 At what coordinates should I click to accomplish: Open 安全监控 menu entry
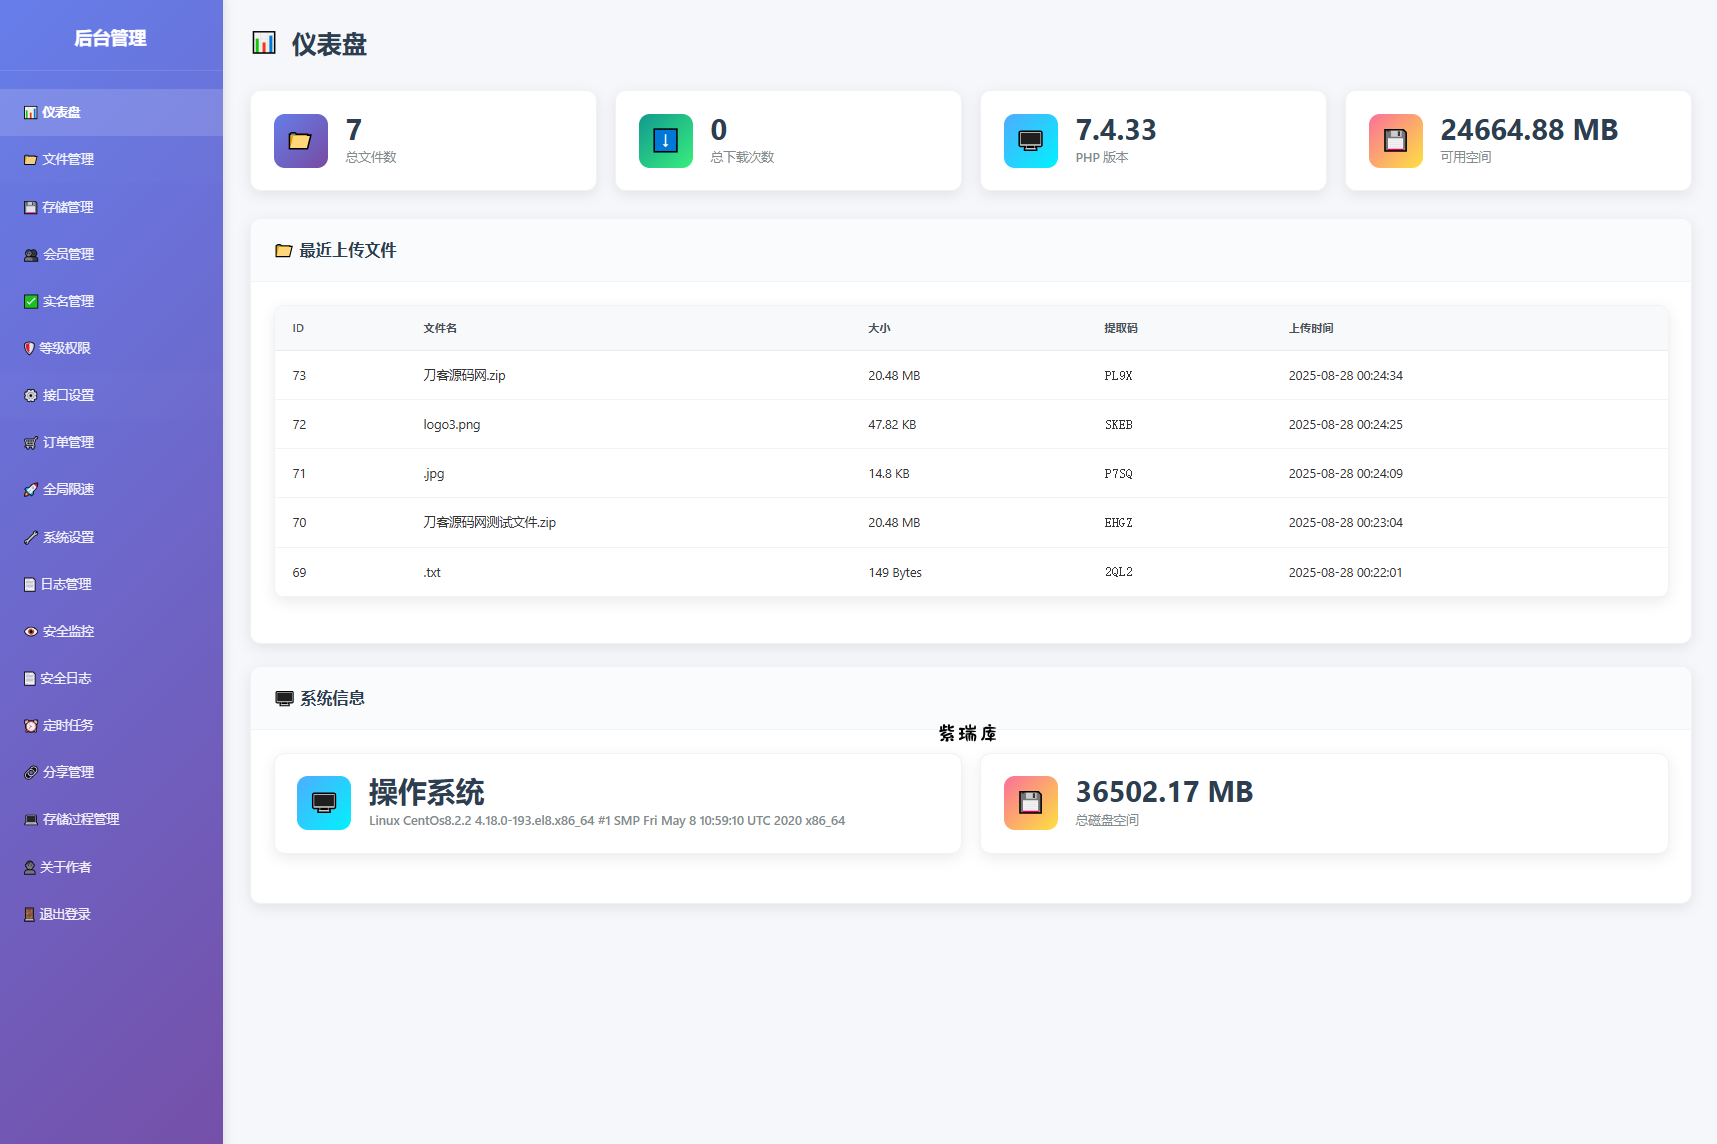point(68,631)
